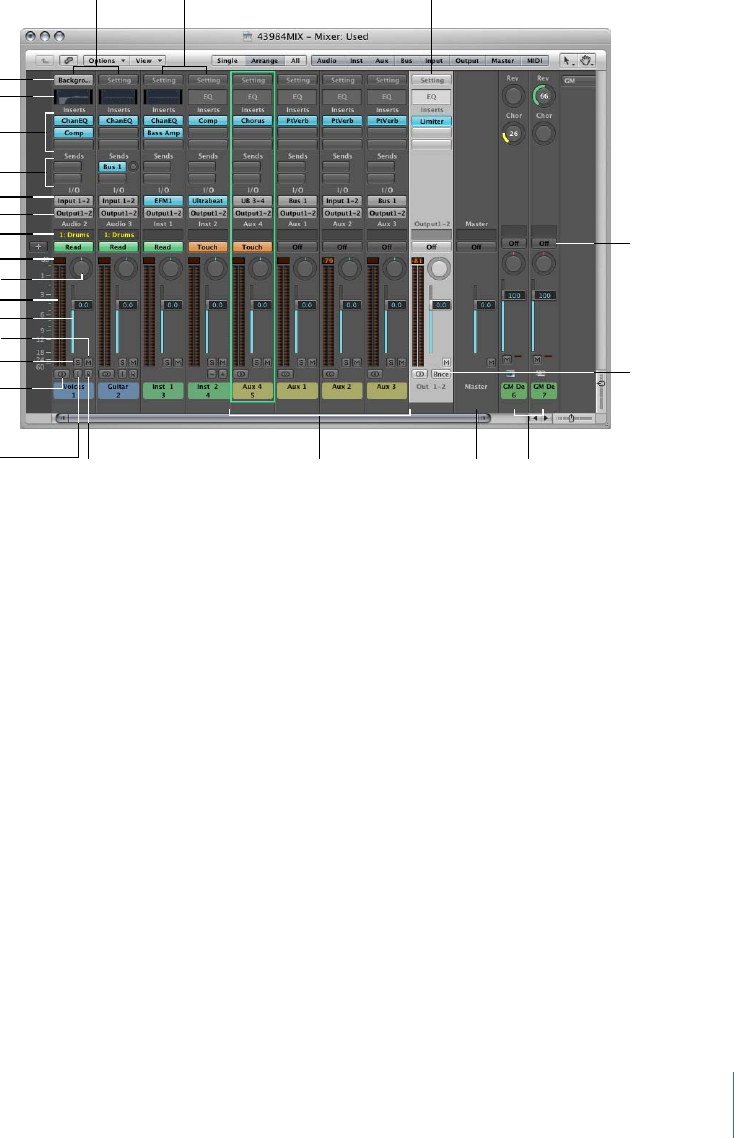Click the pan knob on Inst 1 channel
Viewport: 734px width, 1138px height.
171,269
